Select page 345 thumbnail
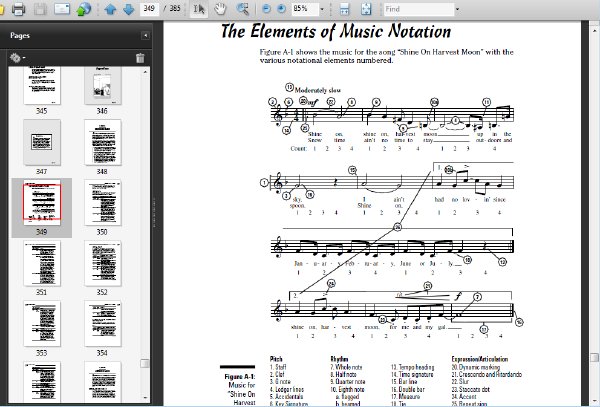 (x=42, y=85)
